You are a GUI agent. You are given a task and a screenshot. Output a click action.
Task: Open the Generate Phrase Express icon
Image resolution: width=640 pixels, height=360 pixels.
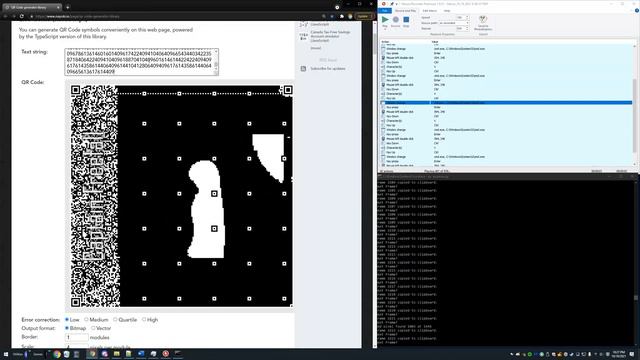click(483, 22)
